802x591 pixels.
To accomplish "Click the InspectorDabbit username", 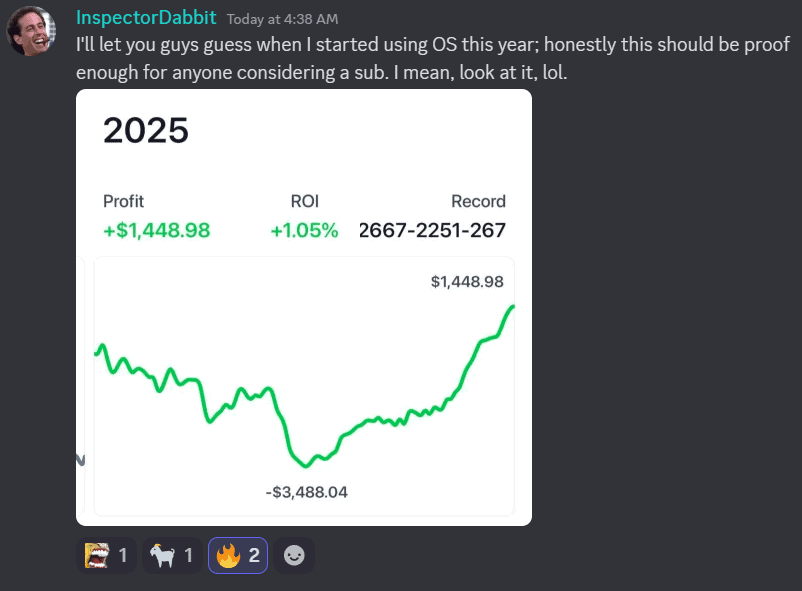I will [x=146, y=19].
